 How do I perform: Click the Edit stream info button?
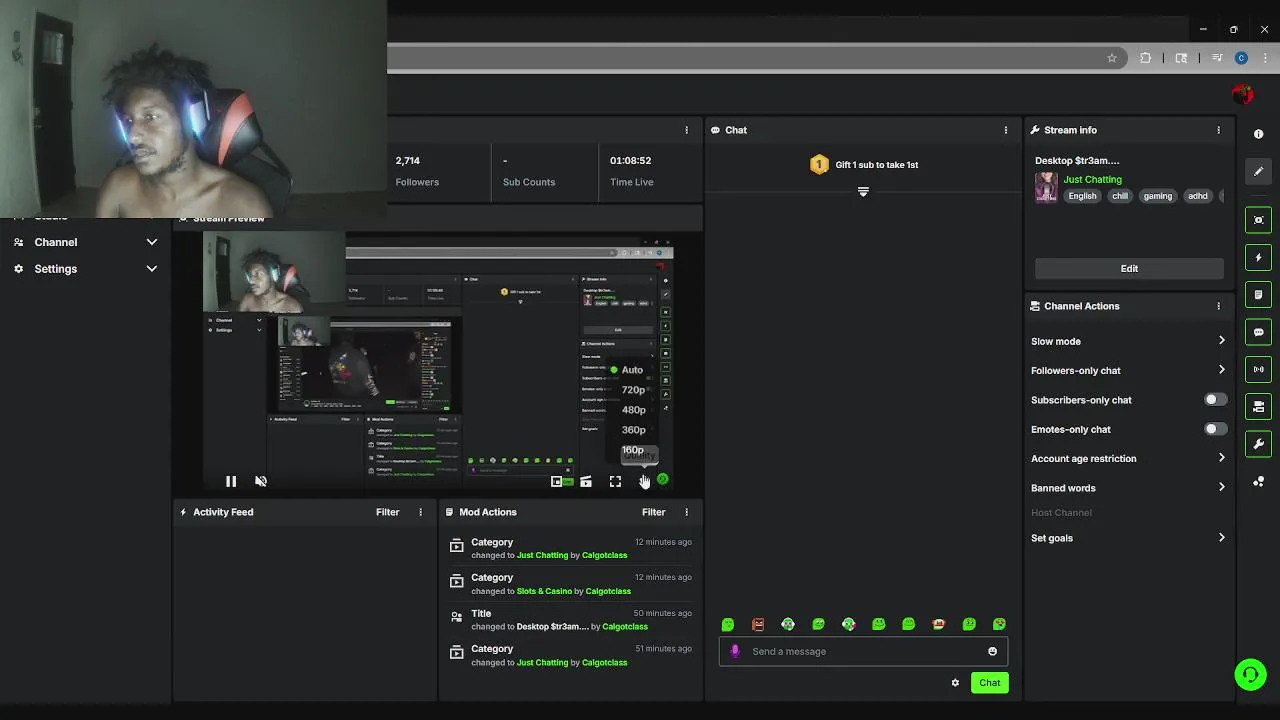(1129, 268)
